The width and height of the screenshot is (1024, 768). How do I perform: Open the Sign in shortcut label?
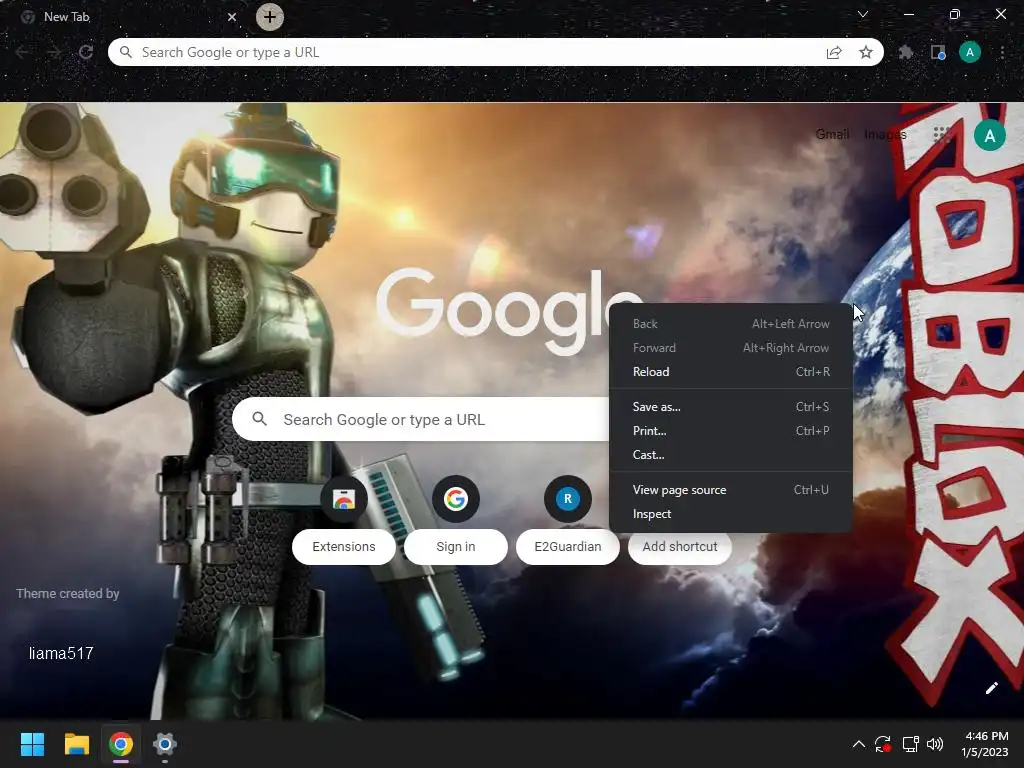[x=456, y=547]
